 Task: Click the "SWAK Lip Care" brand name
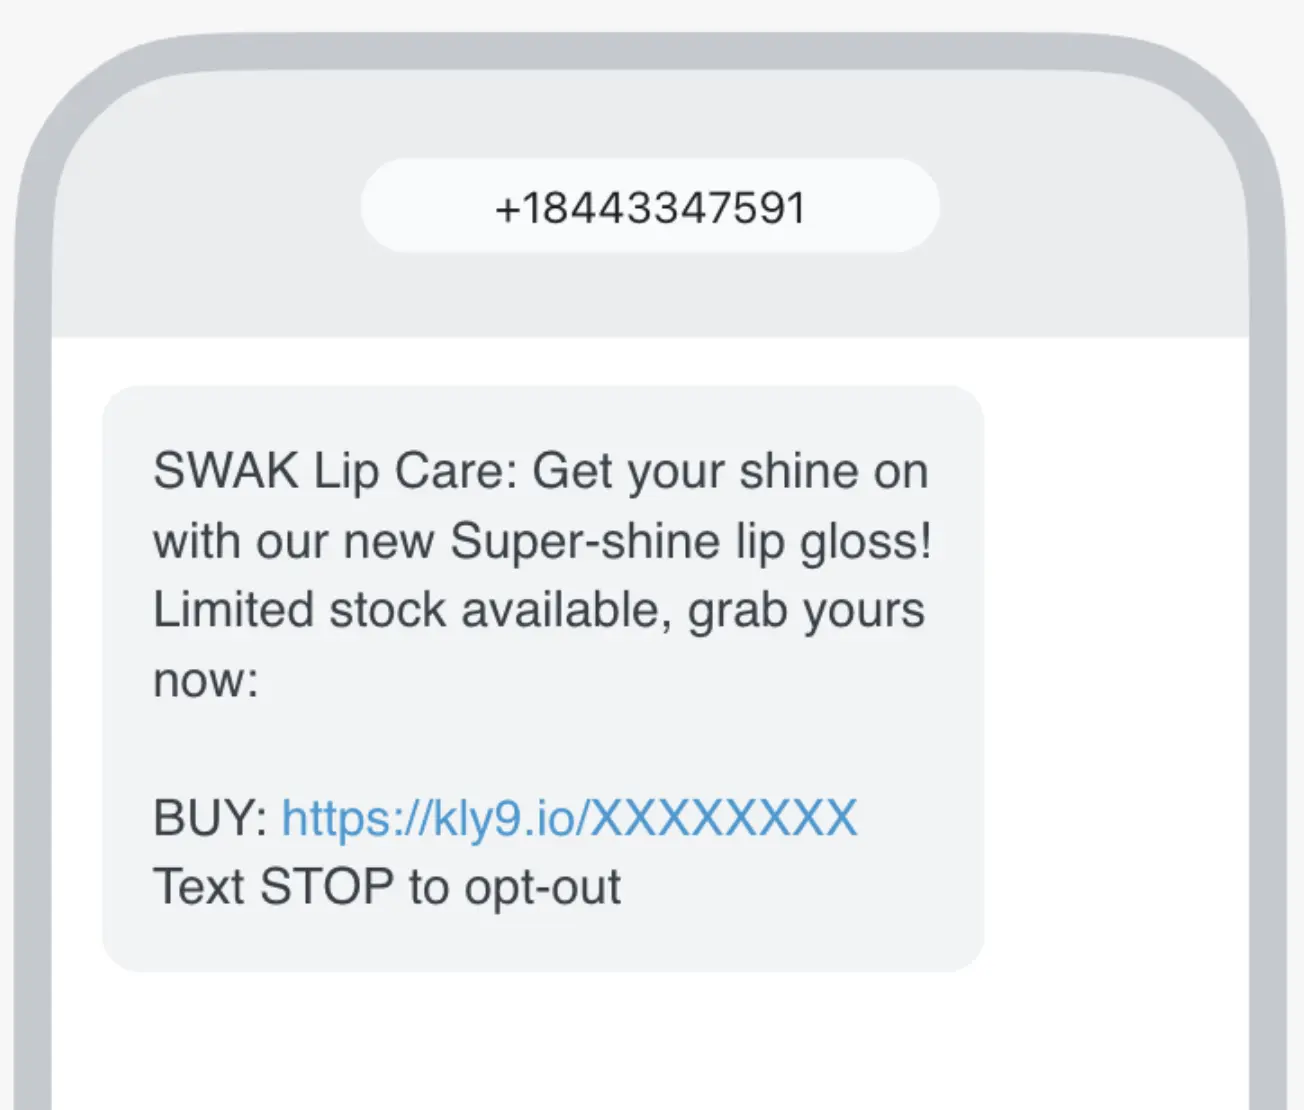(334, 471)
